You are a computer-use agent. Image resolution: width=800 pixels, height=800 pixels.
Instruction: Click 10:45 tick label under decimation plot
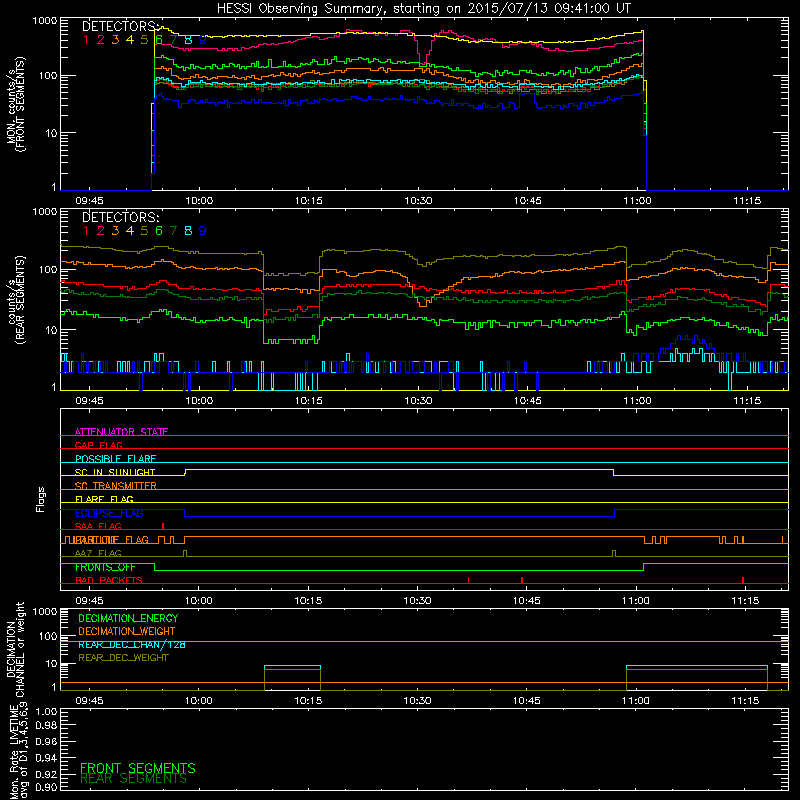527,701
